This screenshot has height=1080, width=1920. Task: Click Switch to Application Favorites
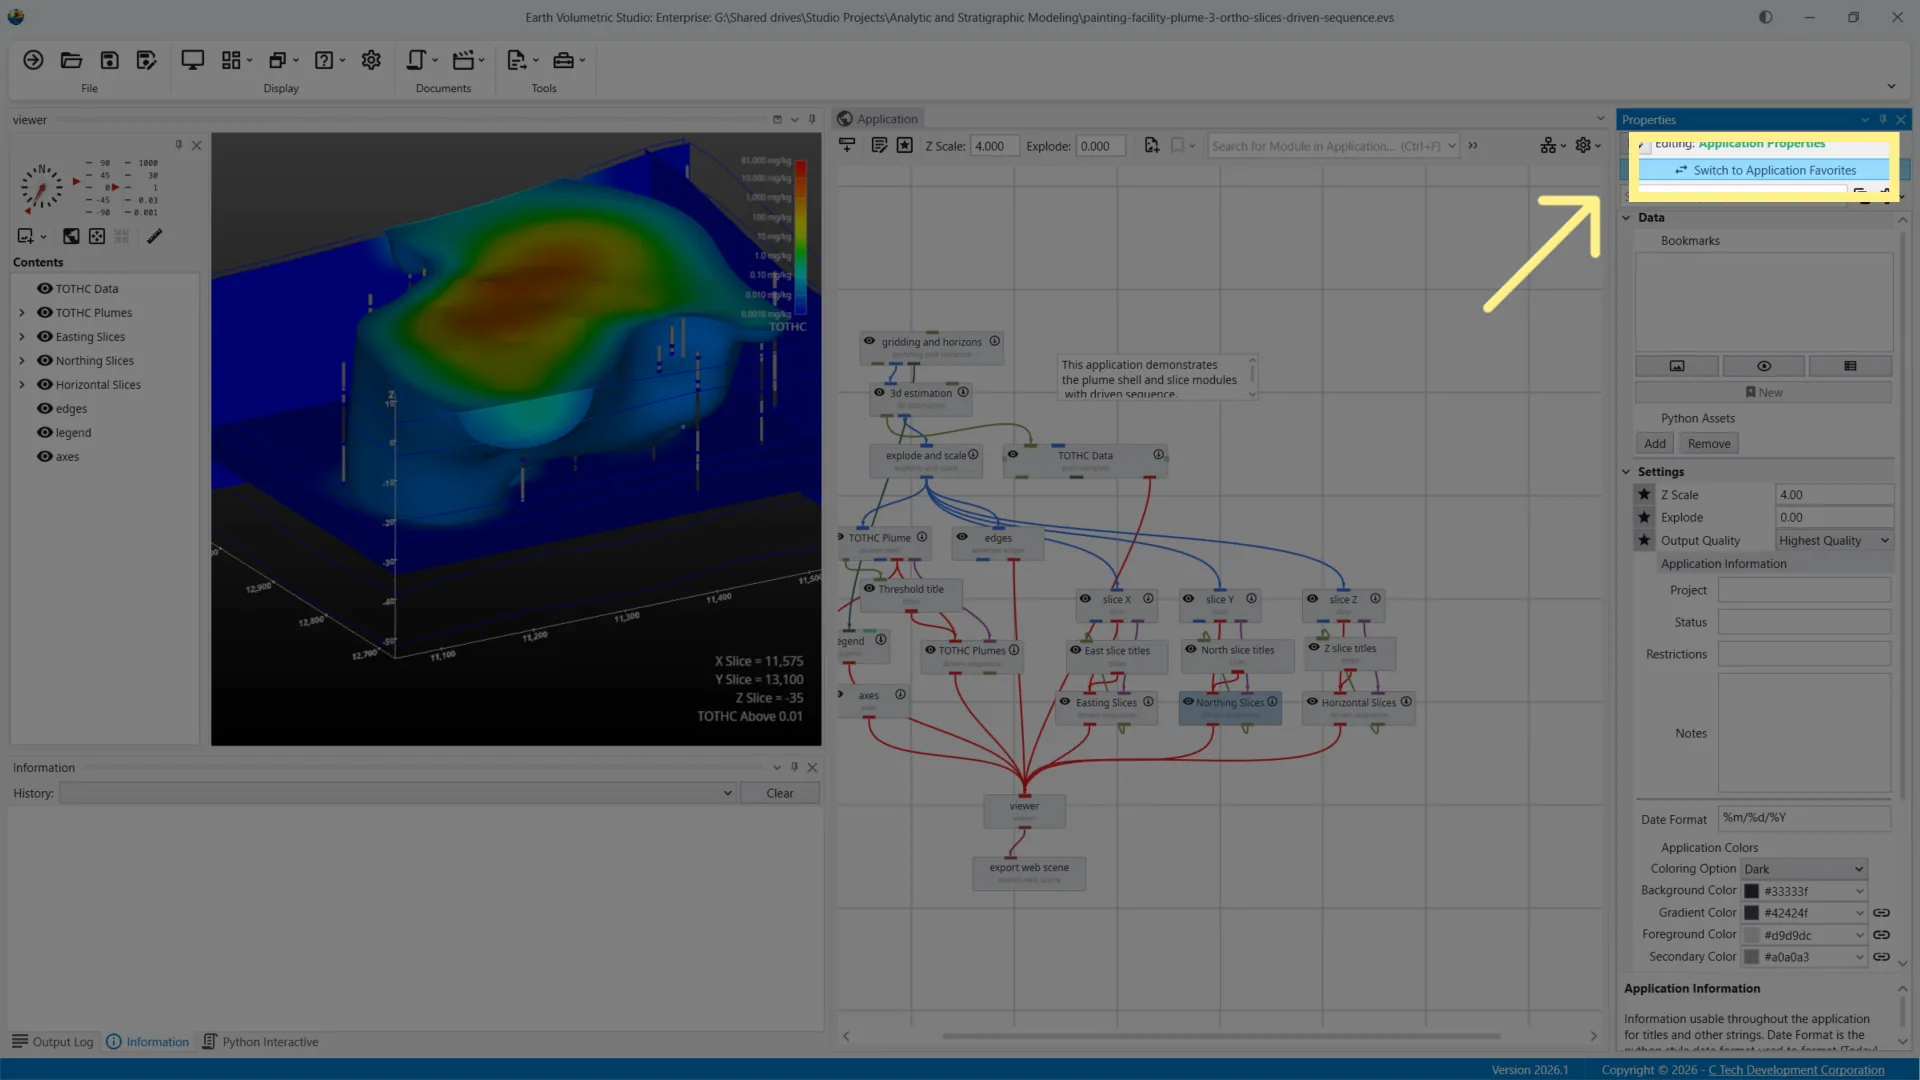(1765, 170)
